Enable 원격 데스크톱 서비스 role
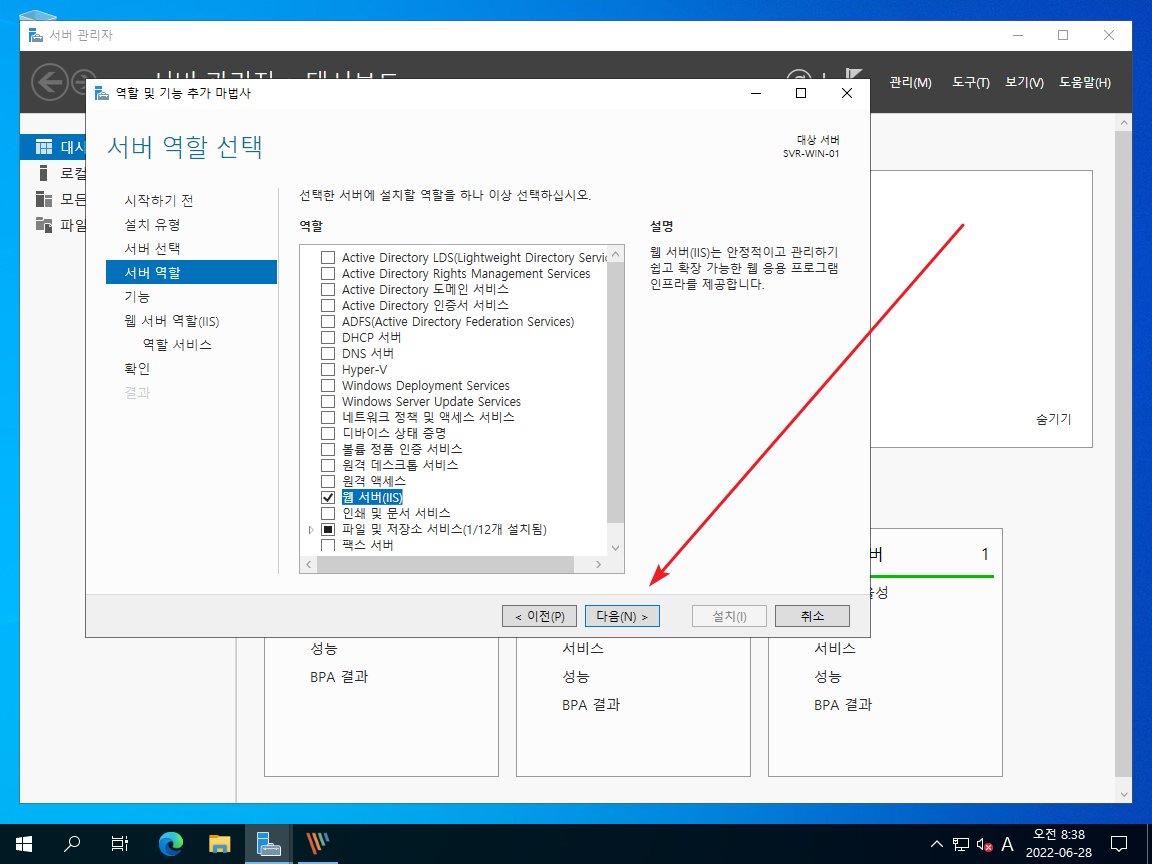 click(x=328, y=466)
